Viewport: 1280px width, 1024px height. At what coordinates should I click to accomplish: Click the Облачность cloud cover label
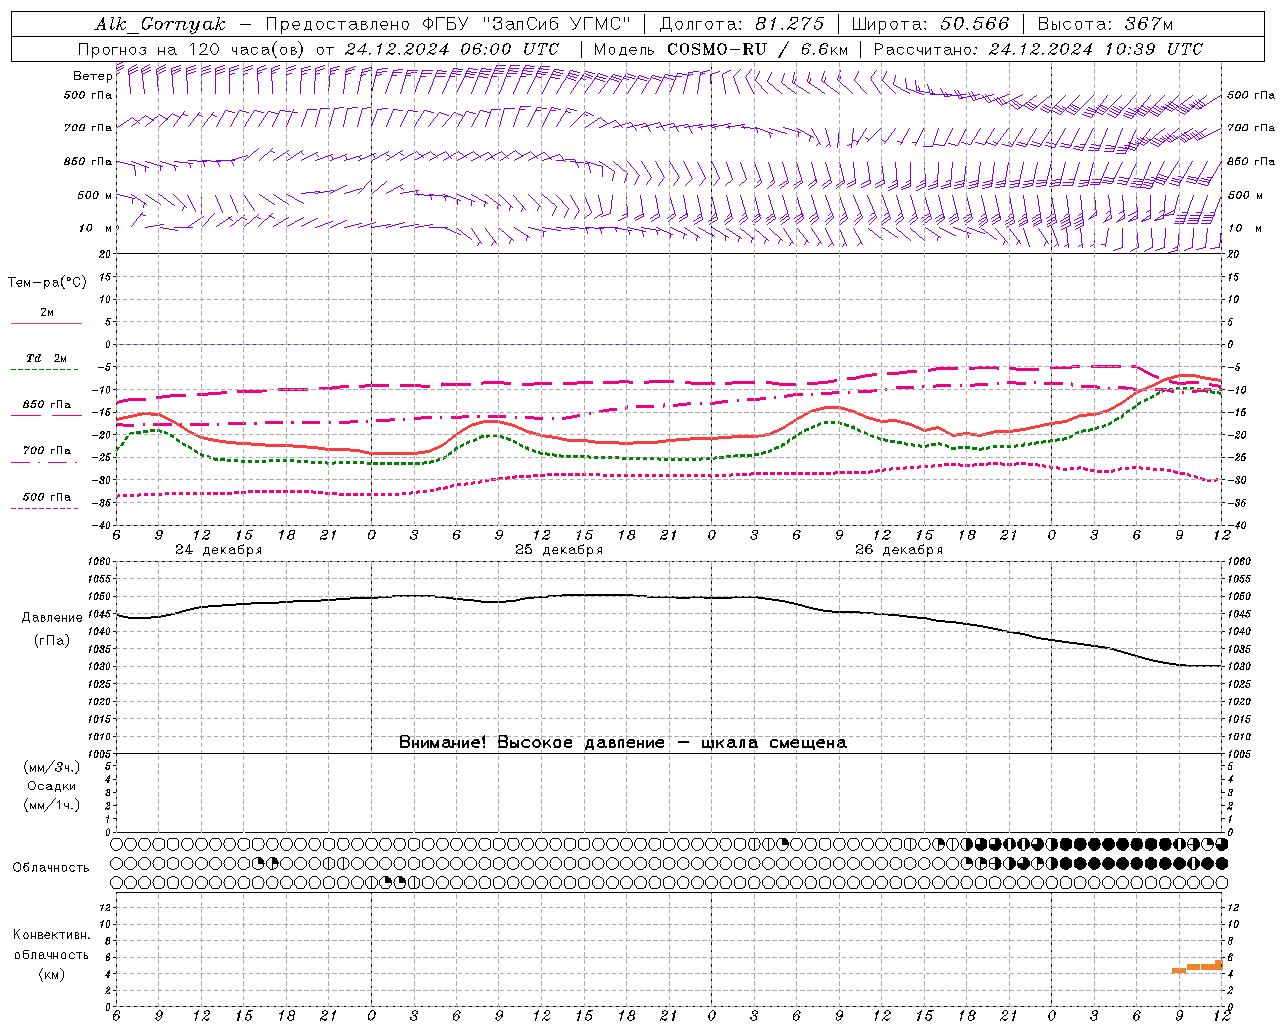coord(51,868)
